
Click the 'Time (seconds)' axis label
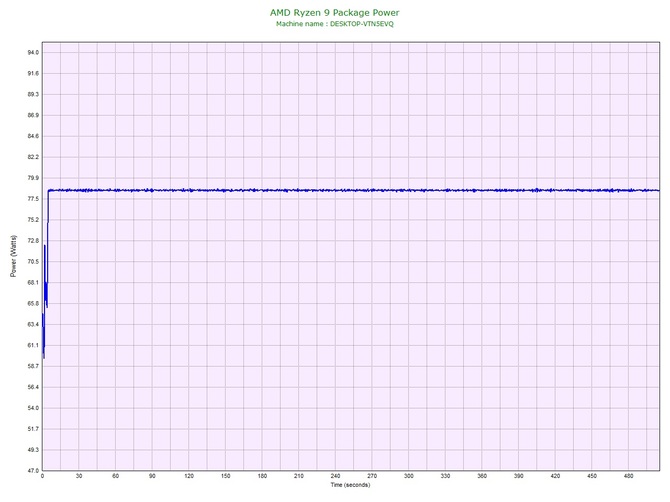coord(350,485)
